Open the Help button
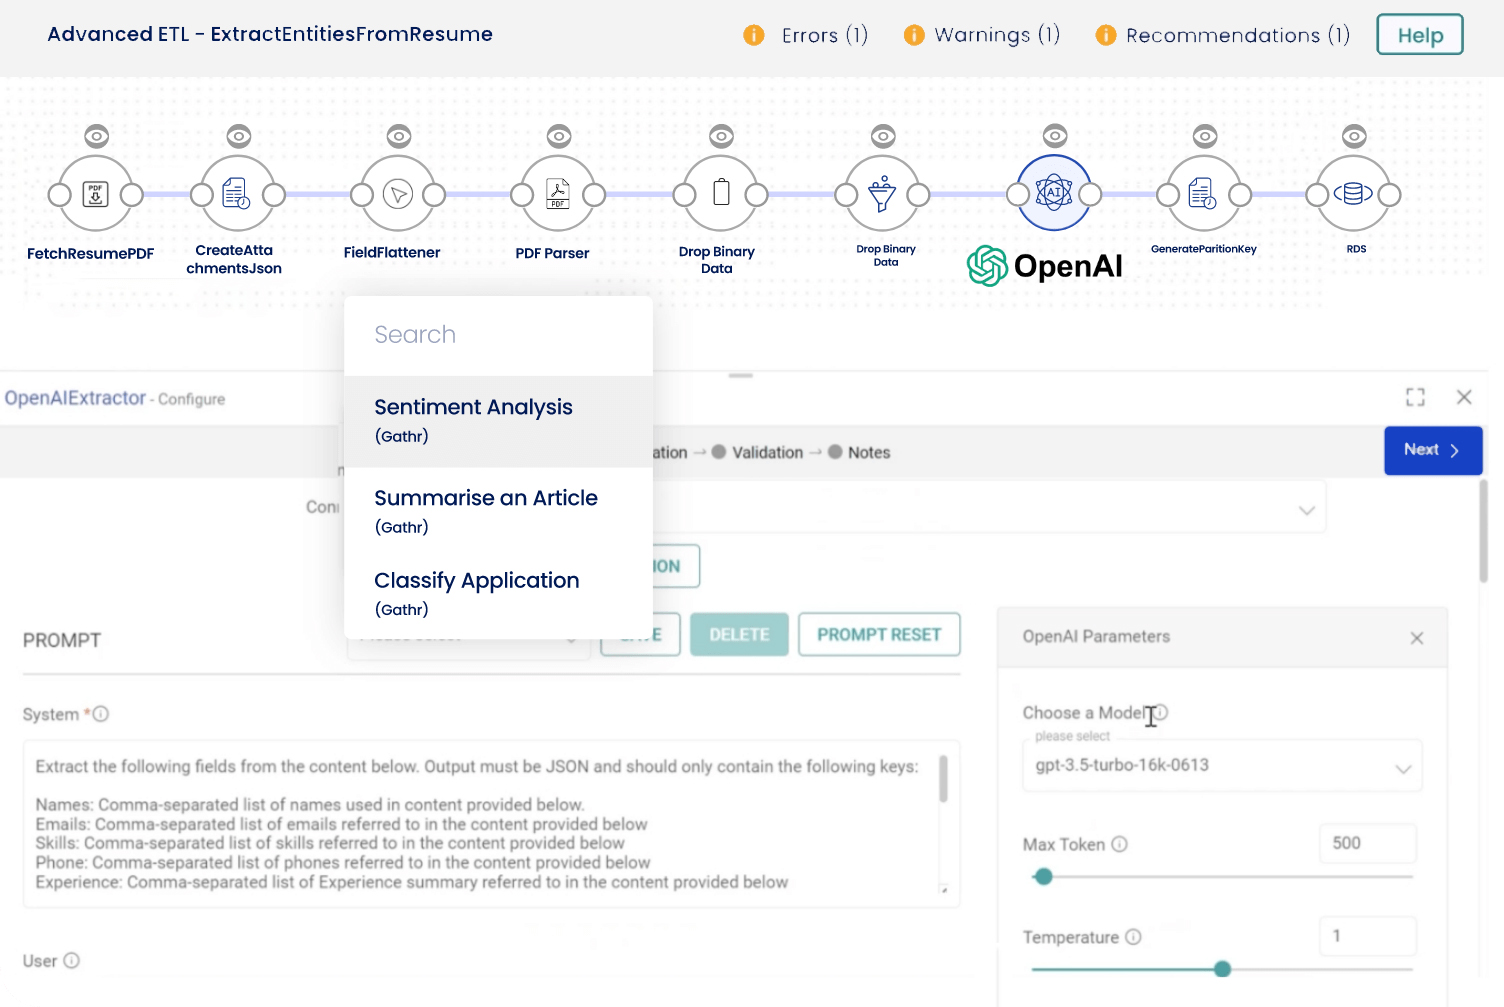Screen dimensions: 1504x1007 click(1420, 35)
